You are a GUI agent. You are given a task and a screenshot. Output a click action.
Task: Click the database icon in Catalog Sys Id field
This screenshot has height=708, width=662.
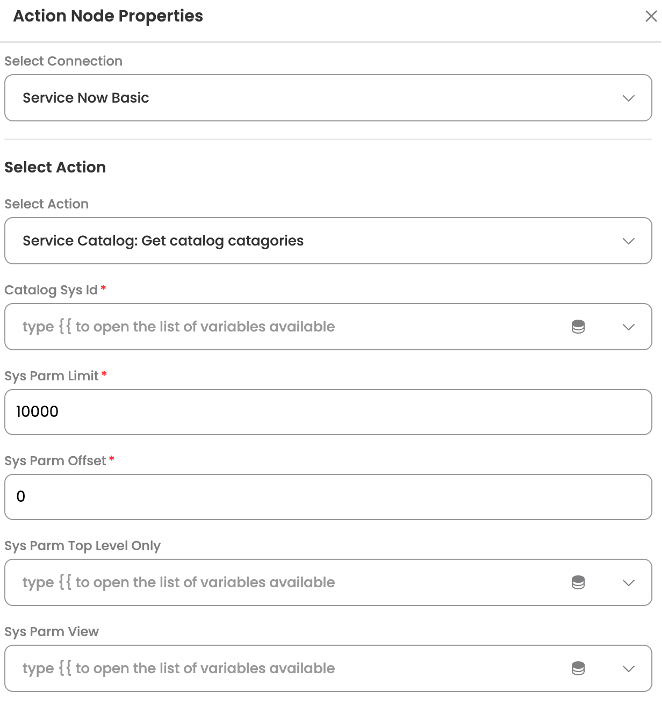pos(578,327)
